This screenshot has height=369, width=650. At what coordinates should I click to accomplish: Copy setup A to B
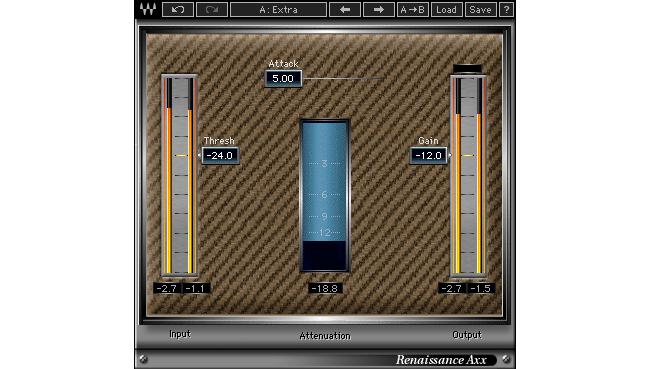412,10
